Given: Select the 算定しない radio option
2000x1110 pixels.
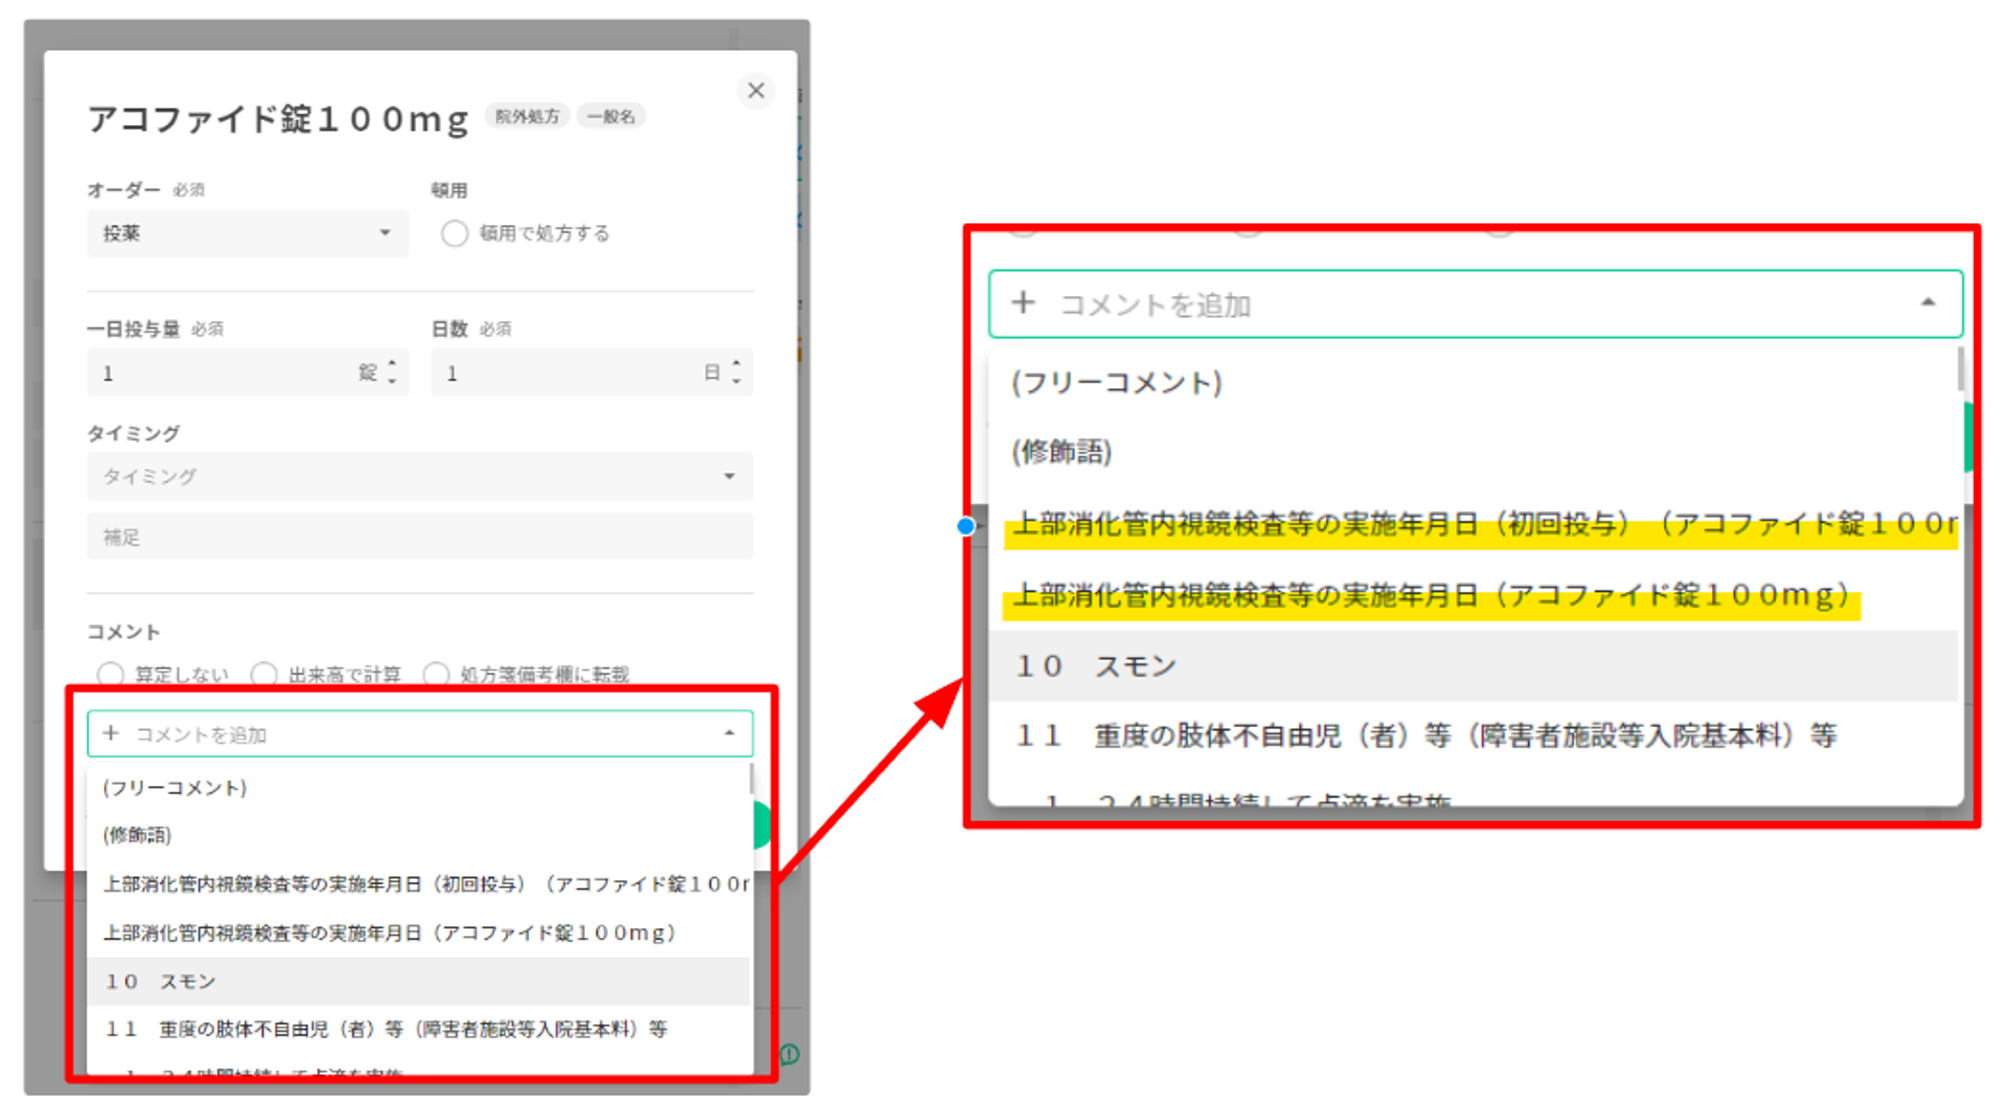Looking at the screenshot, I should tap(111, 674).
